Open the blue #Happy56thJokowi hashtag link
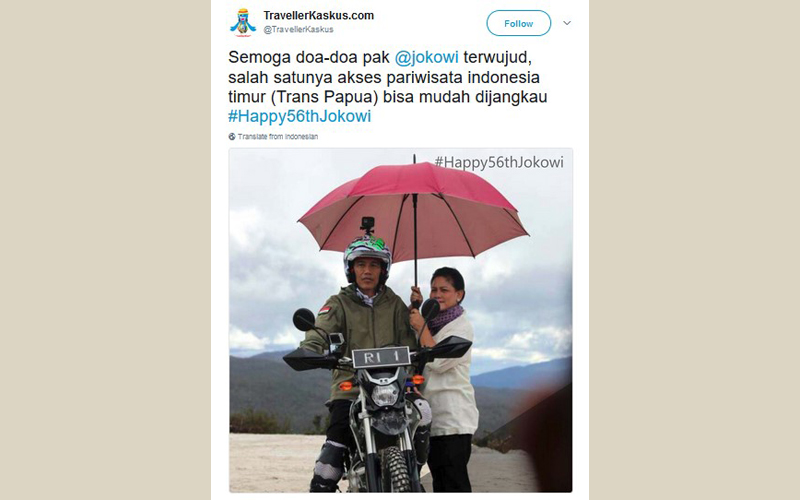The height and width of the screenshot is (500, 800). click(x=299, y=116)
